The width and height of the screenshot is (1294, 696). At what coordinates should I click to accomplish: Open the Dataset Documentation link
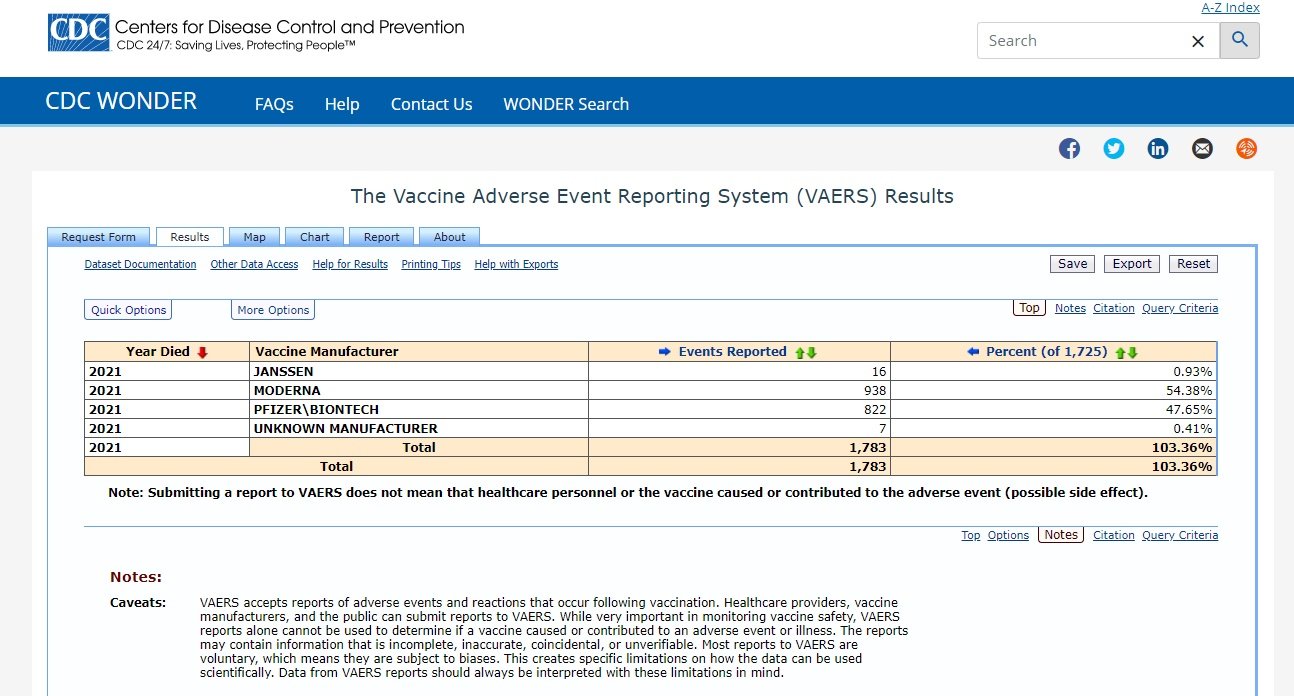click(x=140, y=265)
